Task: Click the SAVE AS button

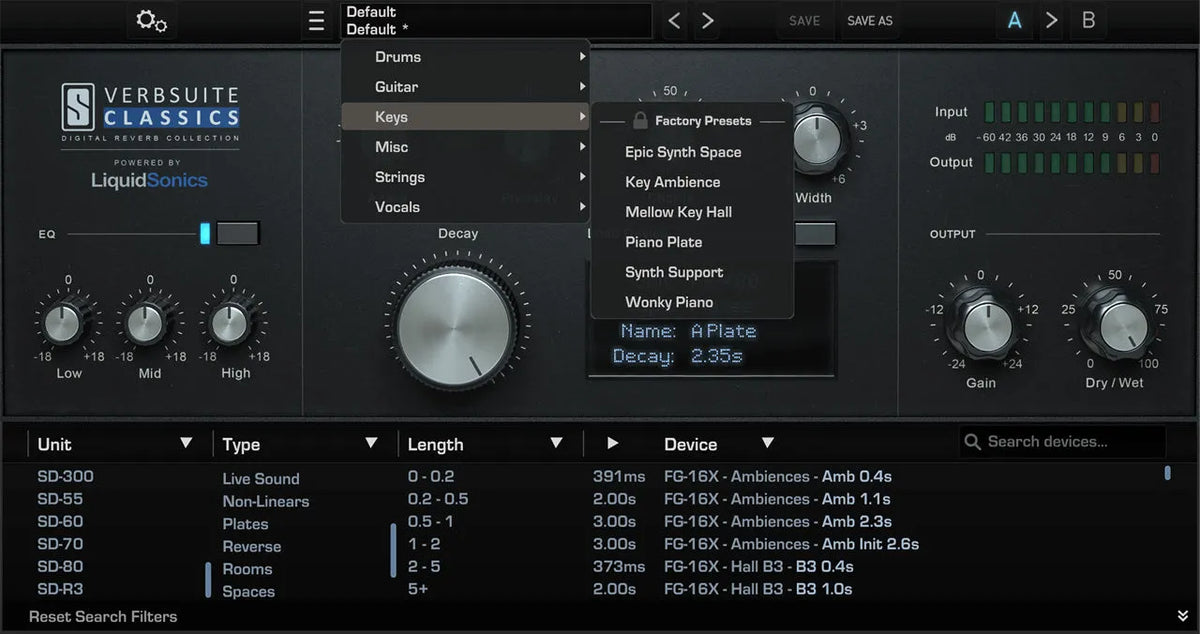Action: (x=869, y=20)
